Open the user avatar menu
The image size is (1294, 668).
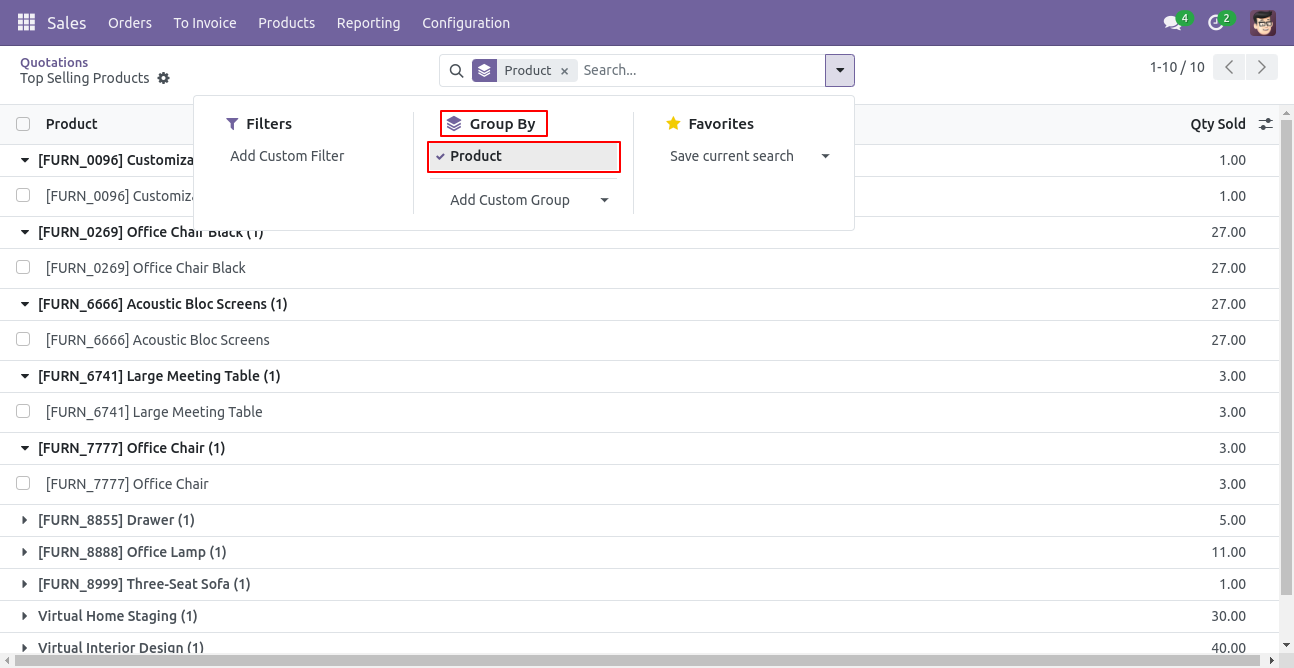pos(1263,23)
